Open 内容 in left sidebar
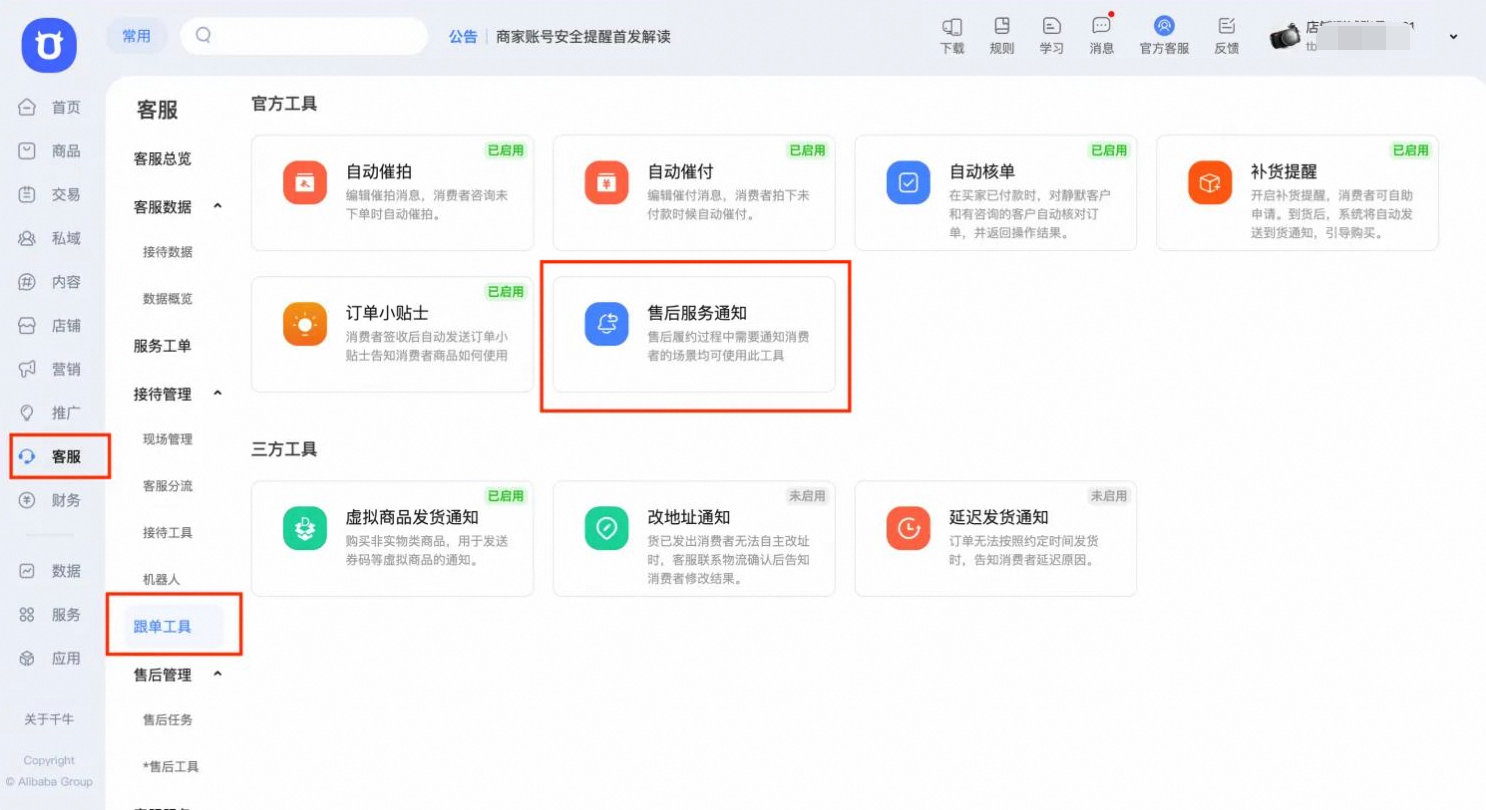1486x810 pixels. coord(50,282)
